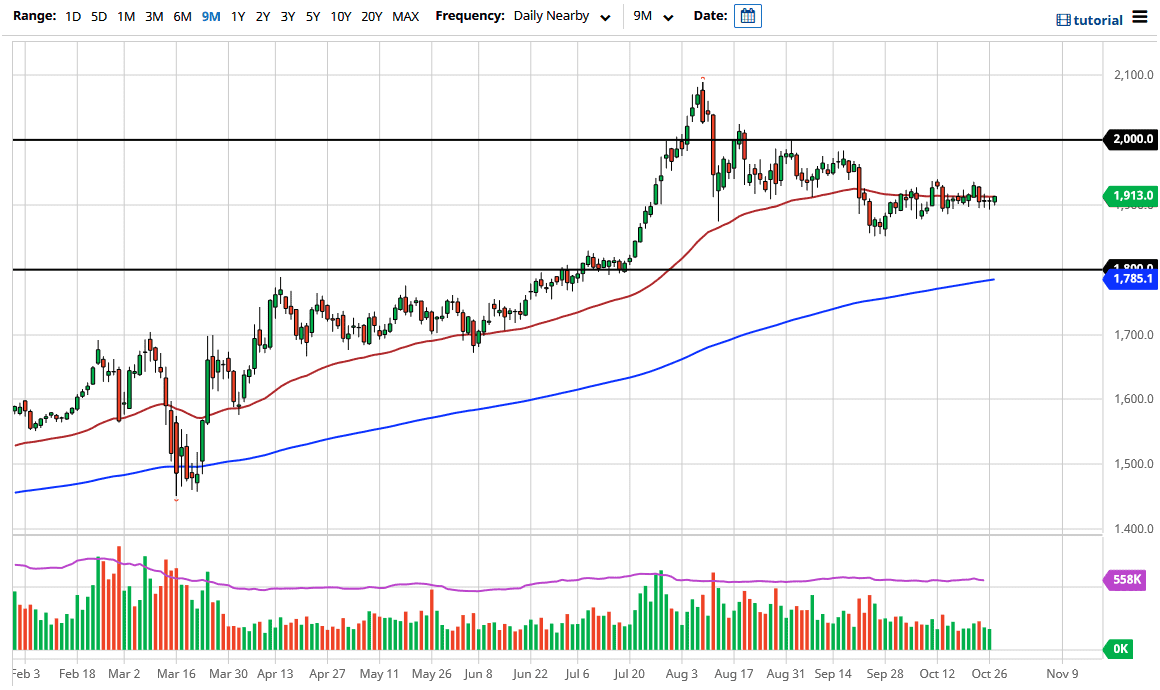
Task: Click the 1,700.0 axis value
Action: tap(1133, 335)
